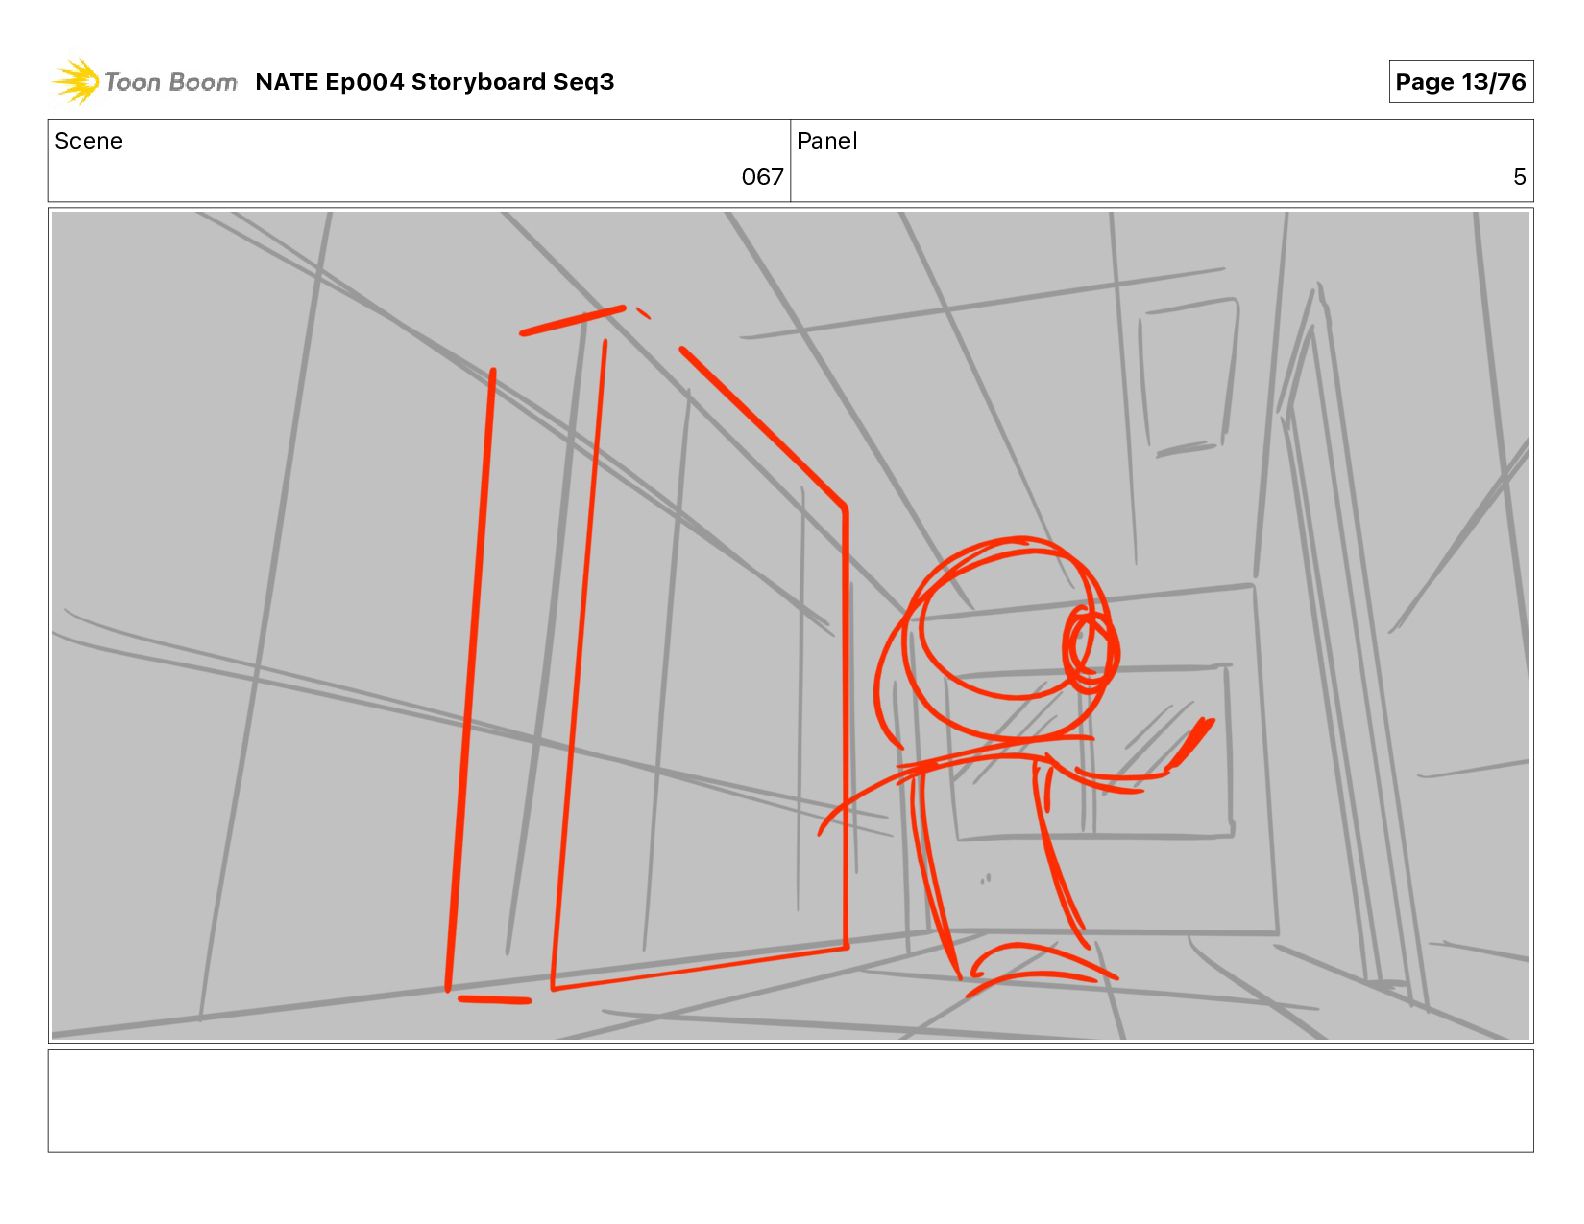Select the title 'NATE Ep004 Storyboard Seq3'
This screenshot has width=1584, height=1224.
point(435,82)
